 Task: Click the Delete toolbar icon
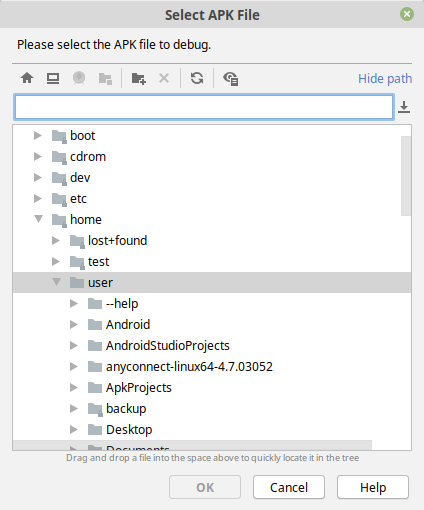coord(164,78)
